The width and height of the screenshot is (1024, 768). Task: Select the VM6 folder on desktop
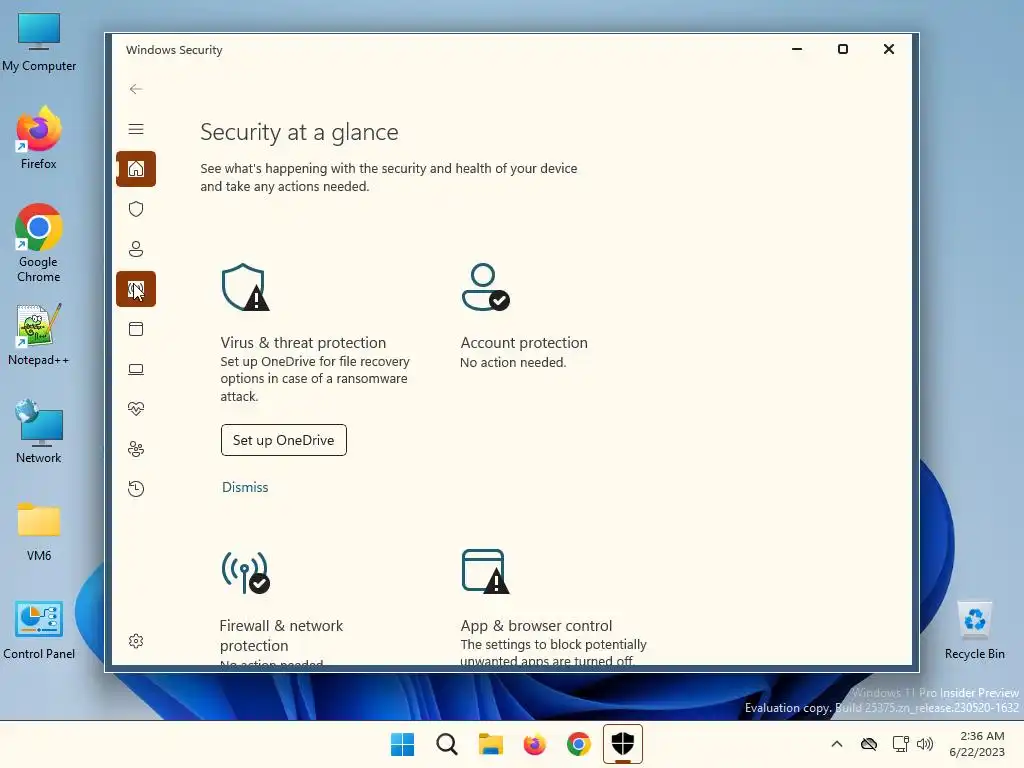pos(39,532)
